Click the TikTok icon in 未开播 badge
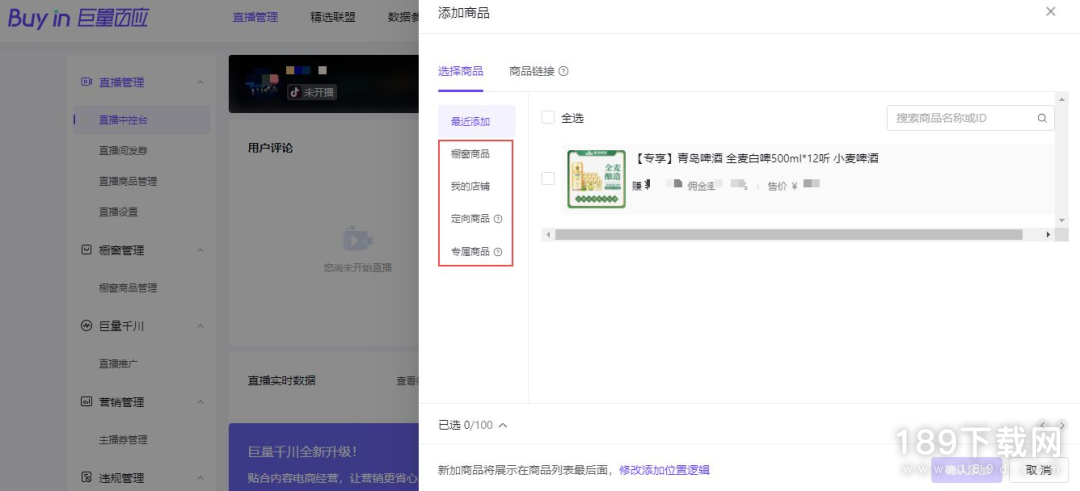Screen dimensions: 1080x491 pyautogui.click(x=295, y=92)
